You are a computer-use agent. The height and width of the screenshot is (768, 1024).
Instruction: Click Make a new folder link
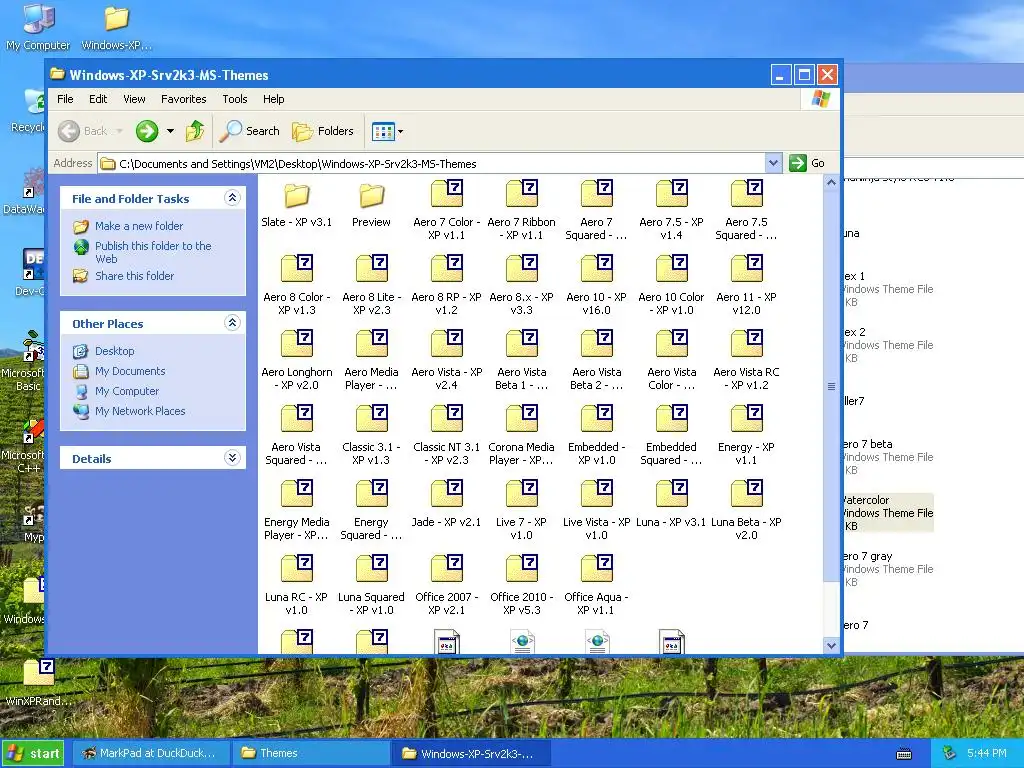[x=139, y=226]
